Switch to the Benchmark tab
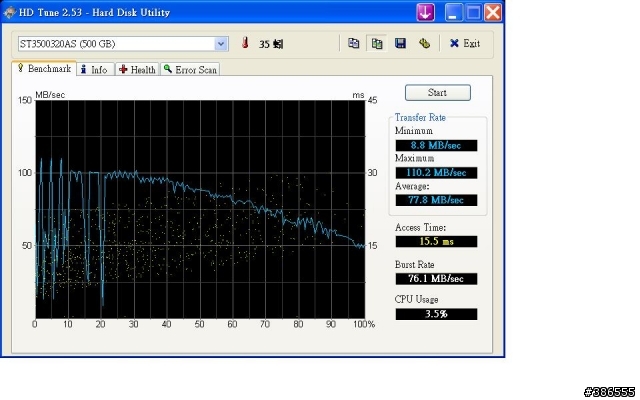The height and width of the screenshot is (400, 640). click(44, 69)
